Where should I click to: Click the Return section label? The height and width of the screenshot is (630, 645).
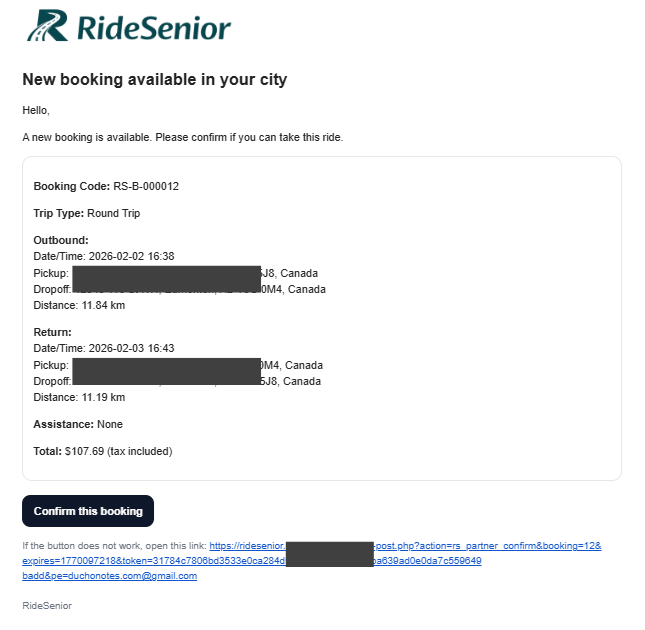point(52,332)
